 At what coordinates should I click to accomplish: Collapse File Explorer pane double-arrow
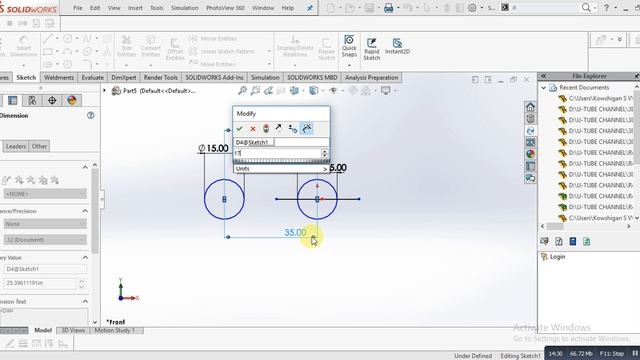point(543,76)
